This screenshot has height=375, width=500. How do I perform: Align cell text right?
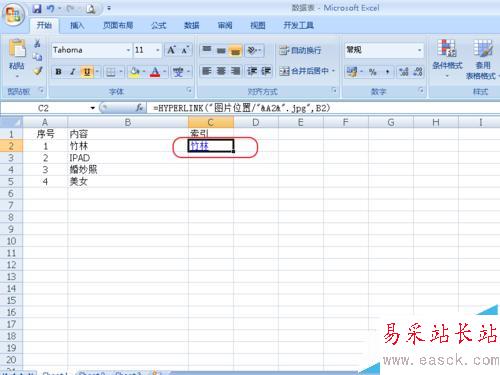point(235,71)
